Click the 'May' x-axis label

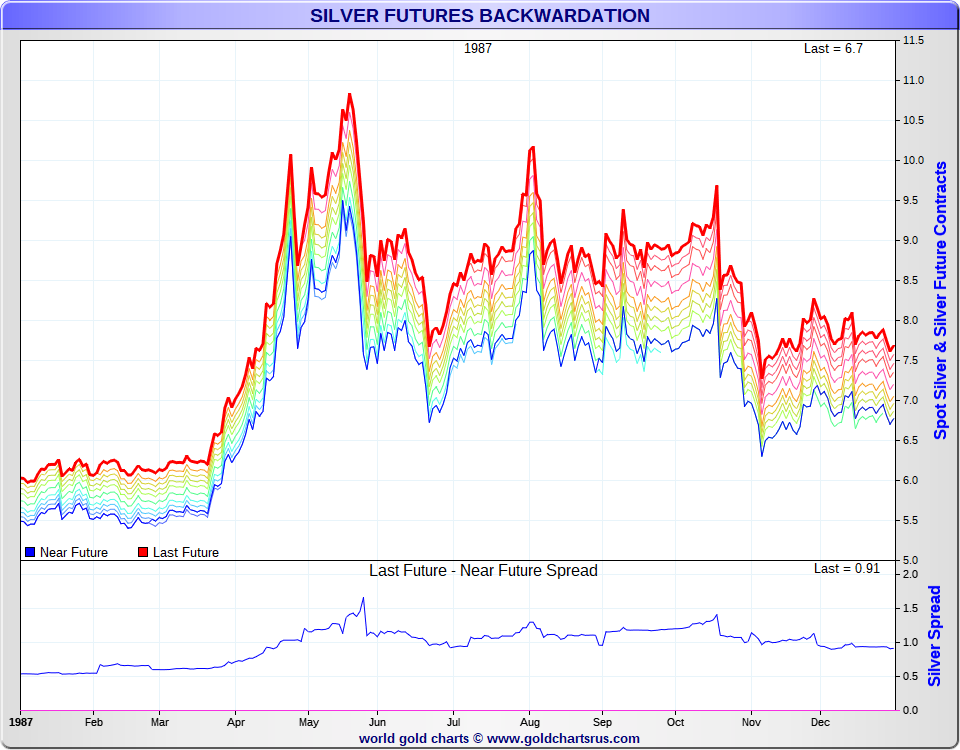(309, 722)
